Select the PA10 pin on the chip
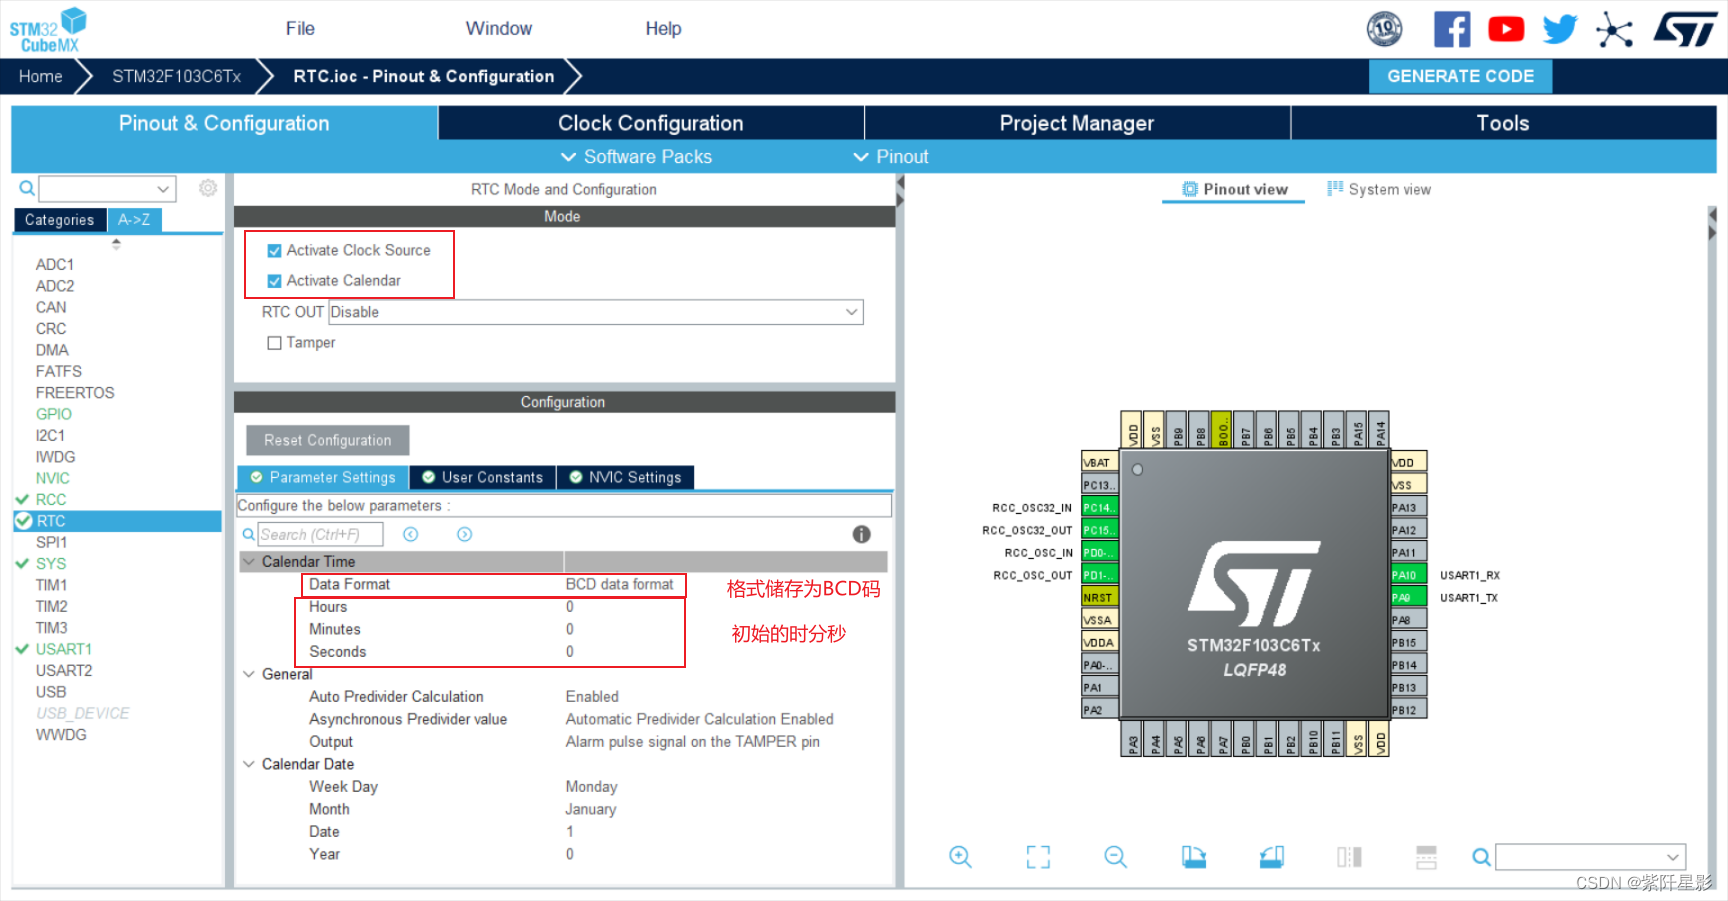This screenshot has width=1728, height=901. click(x=1408, y=575)
